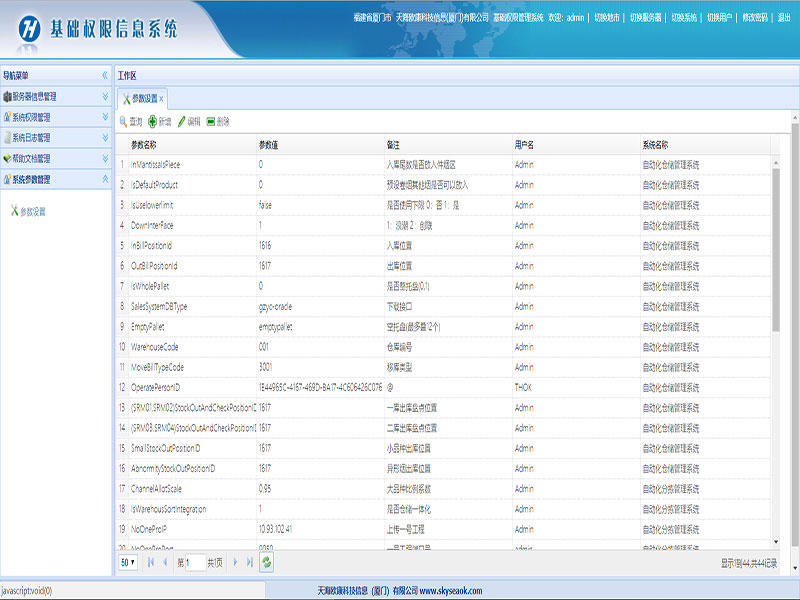This screenshot has width=800, height=600.
Task: Go to the last page of results
Action: (x=249, y=563)
